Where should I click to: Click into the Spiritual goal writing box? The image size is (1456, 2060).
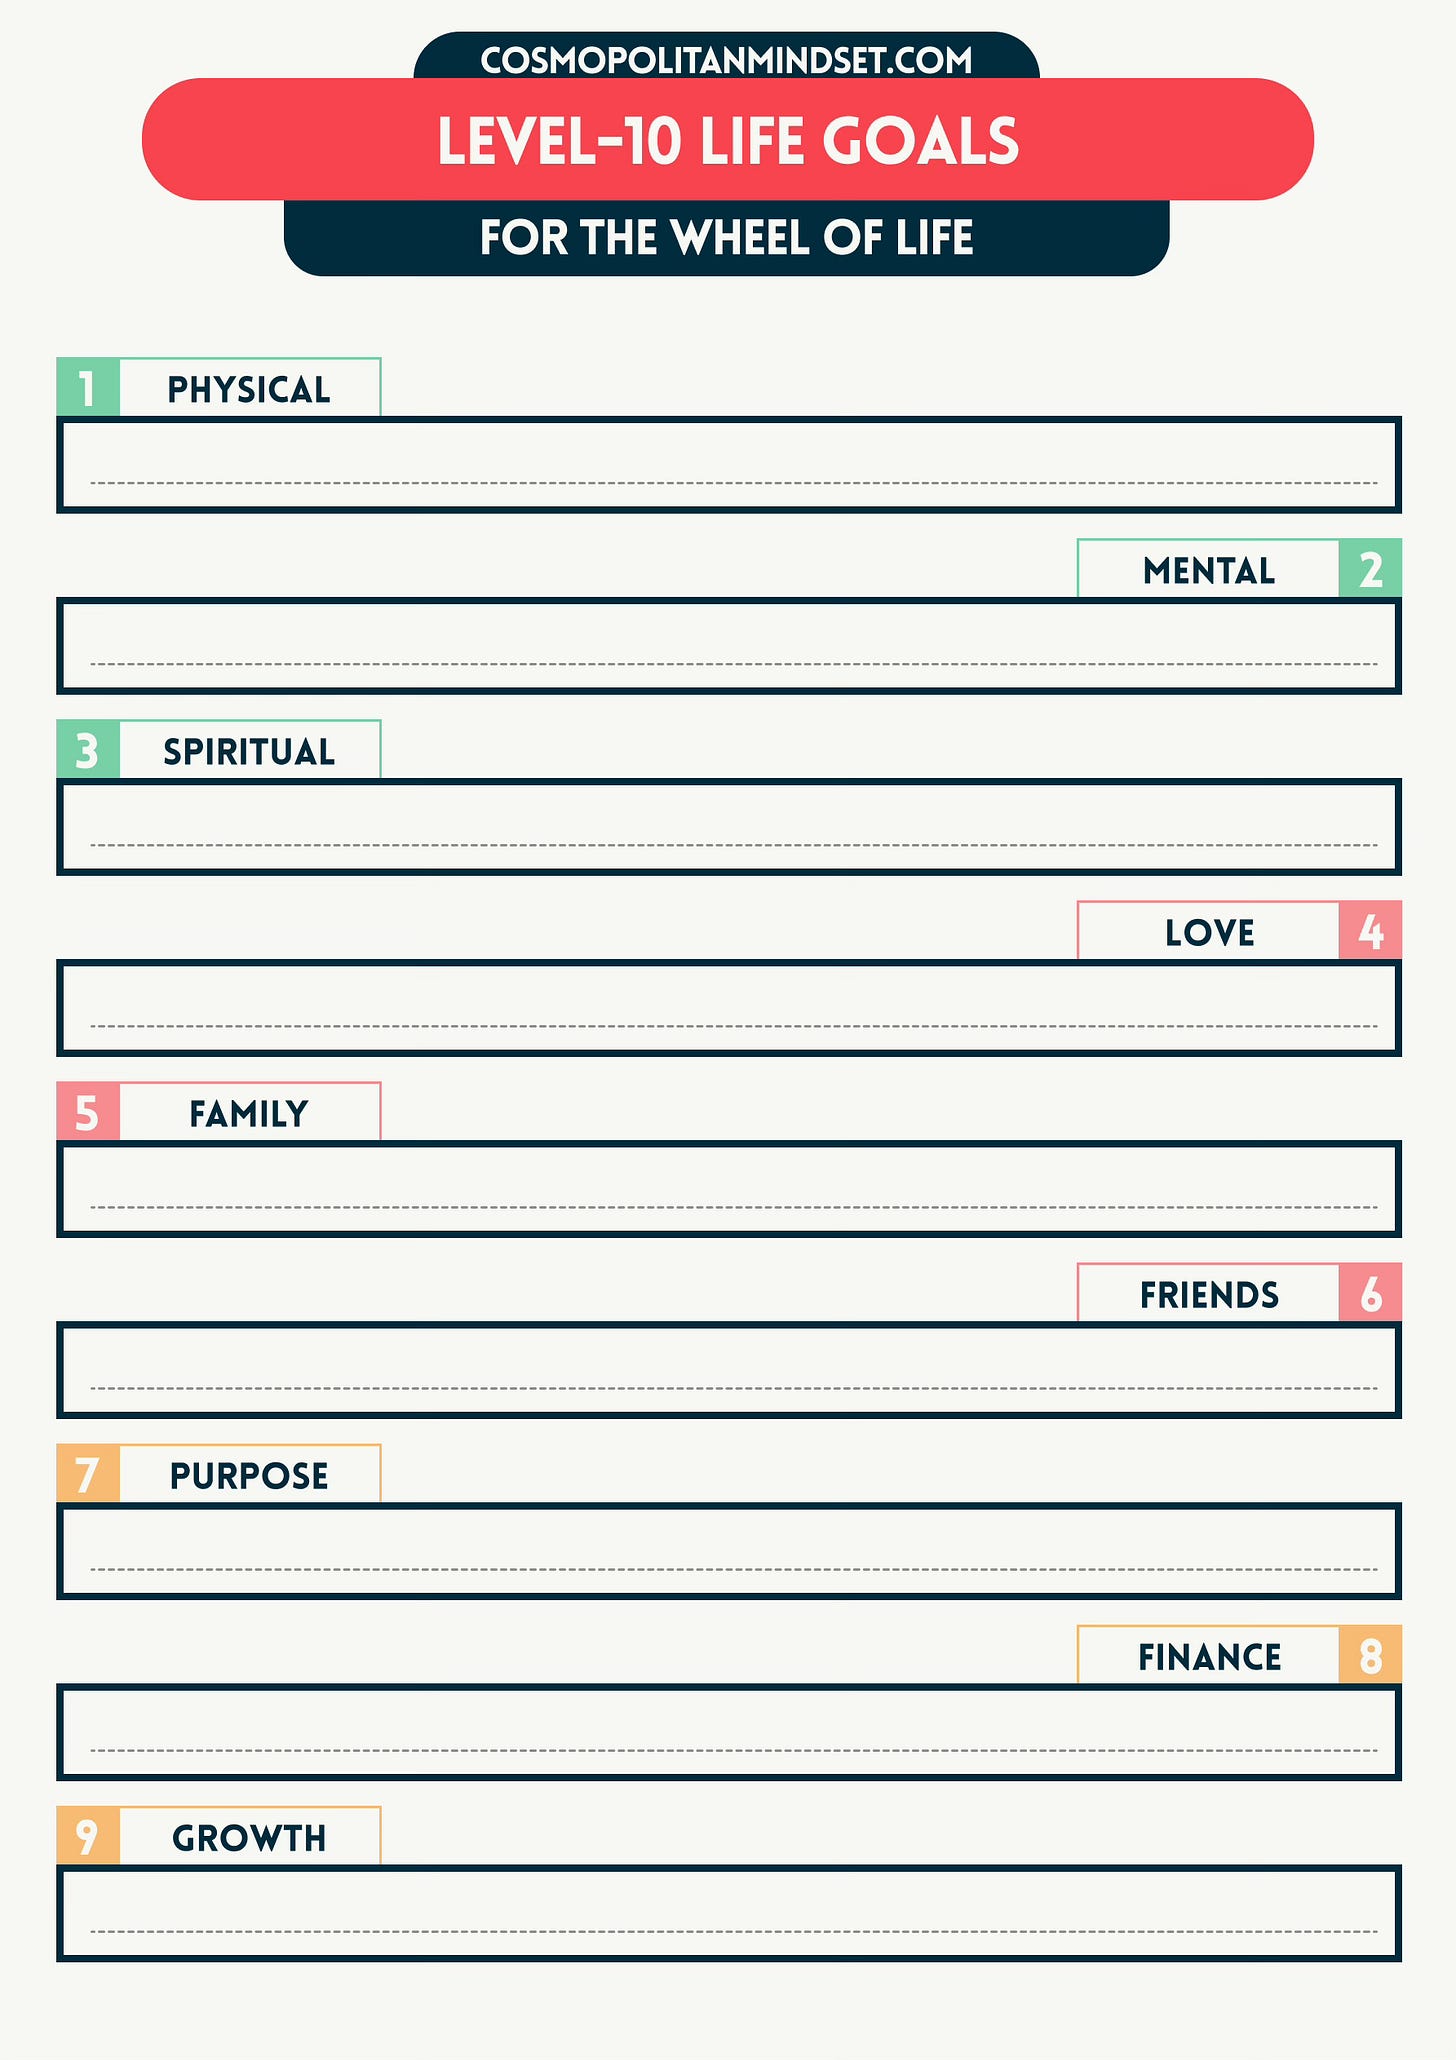(729, 827)
